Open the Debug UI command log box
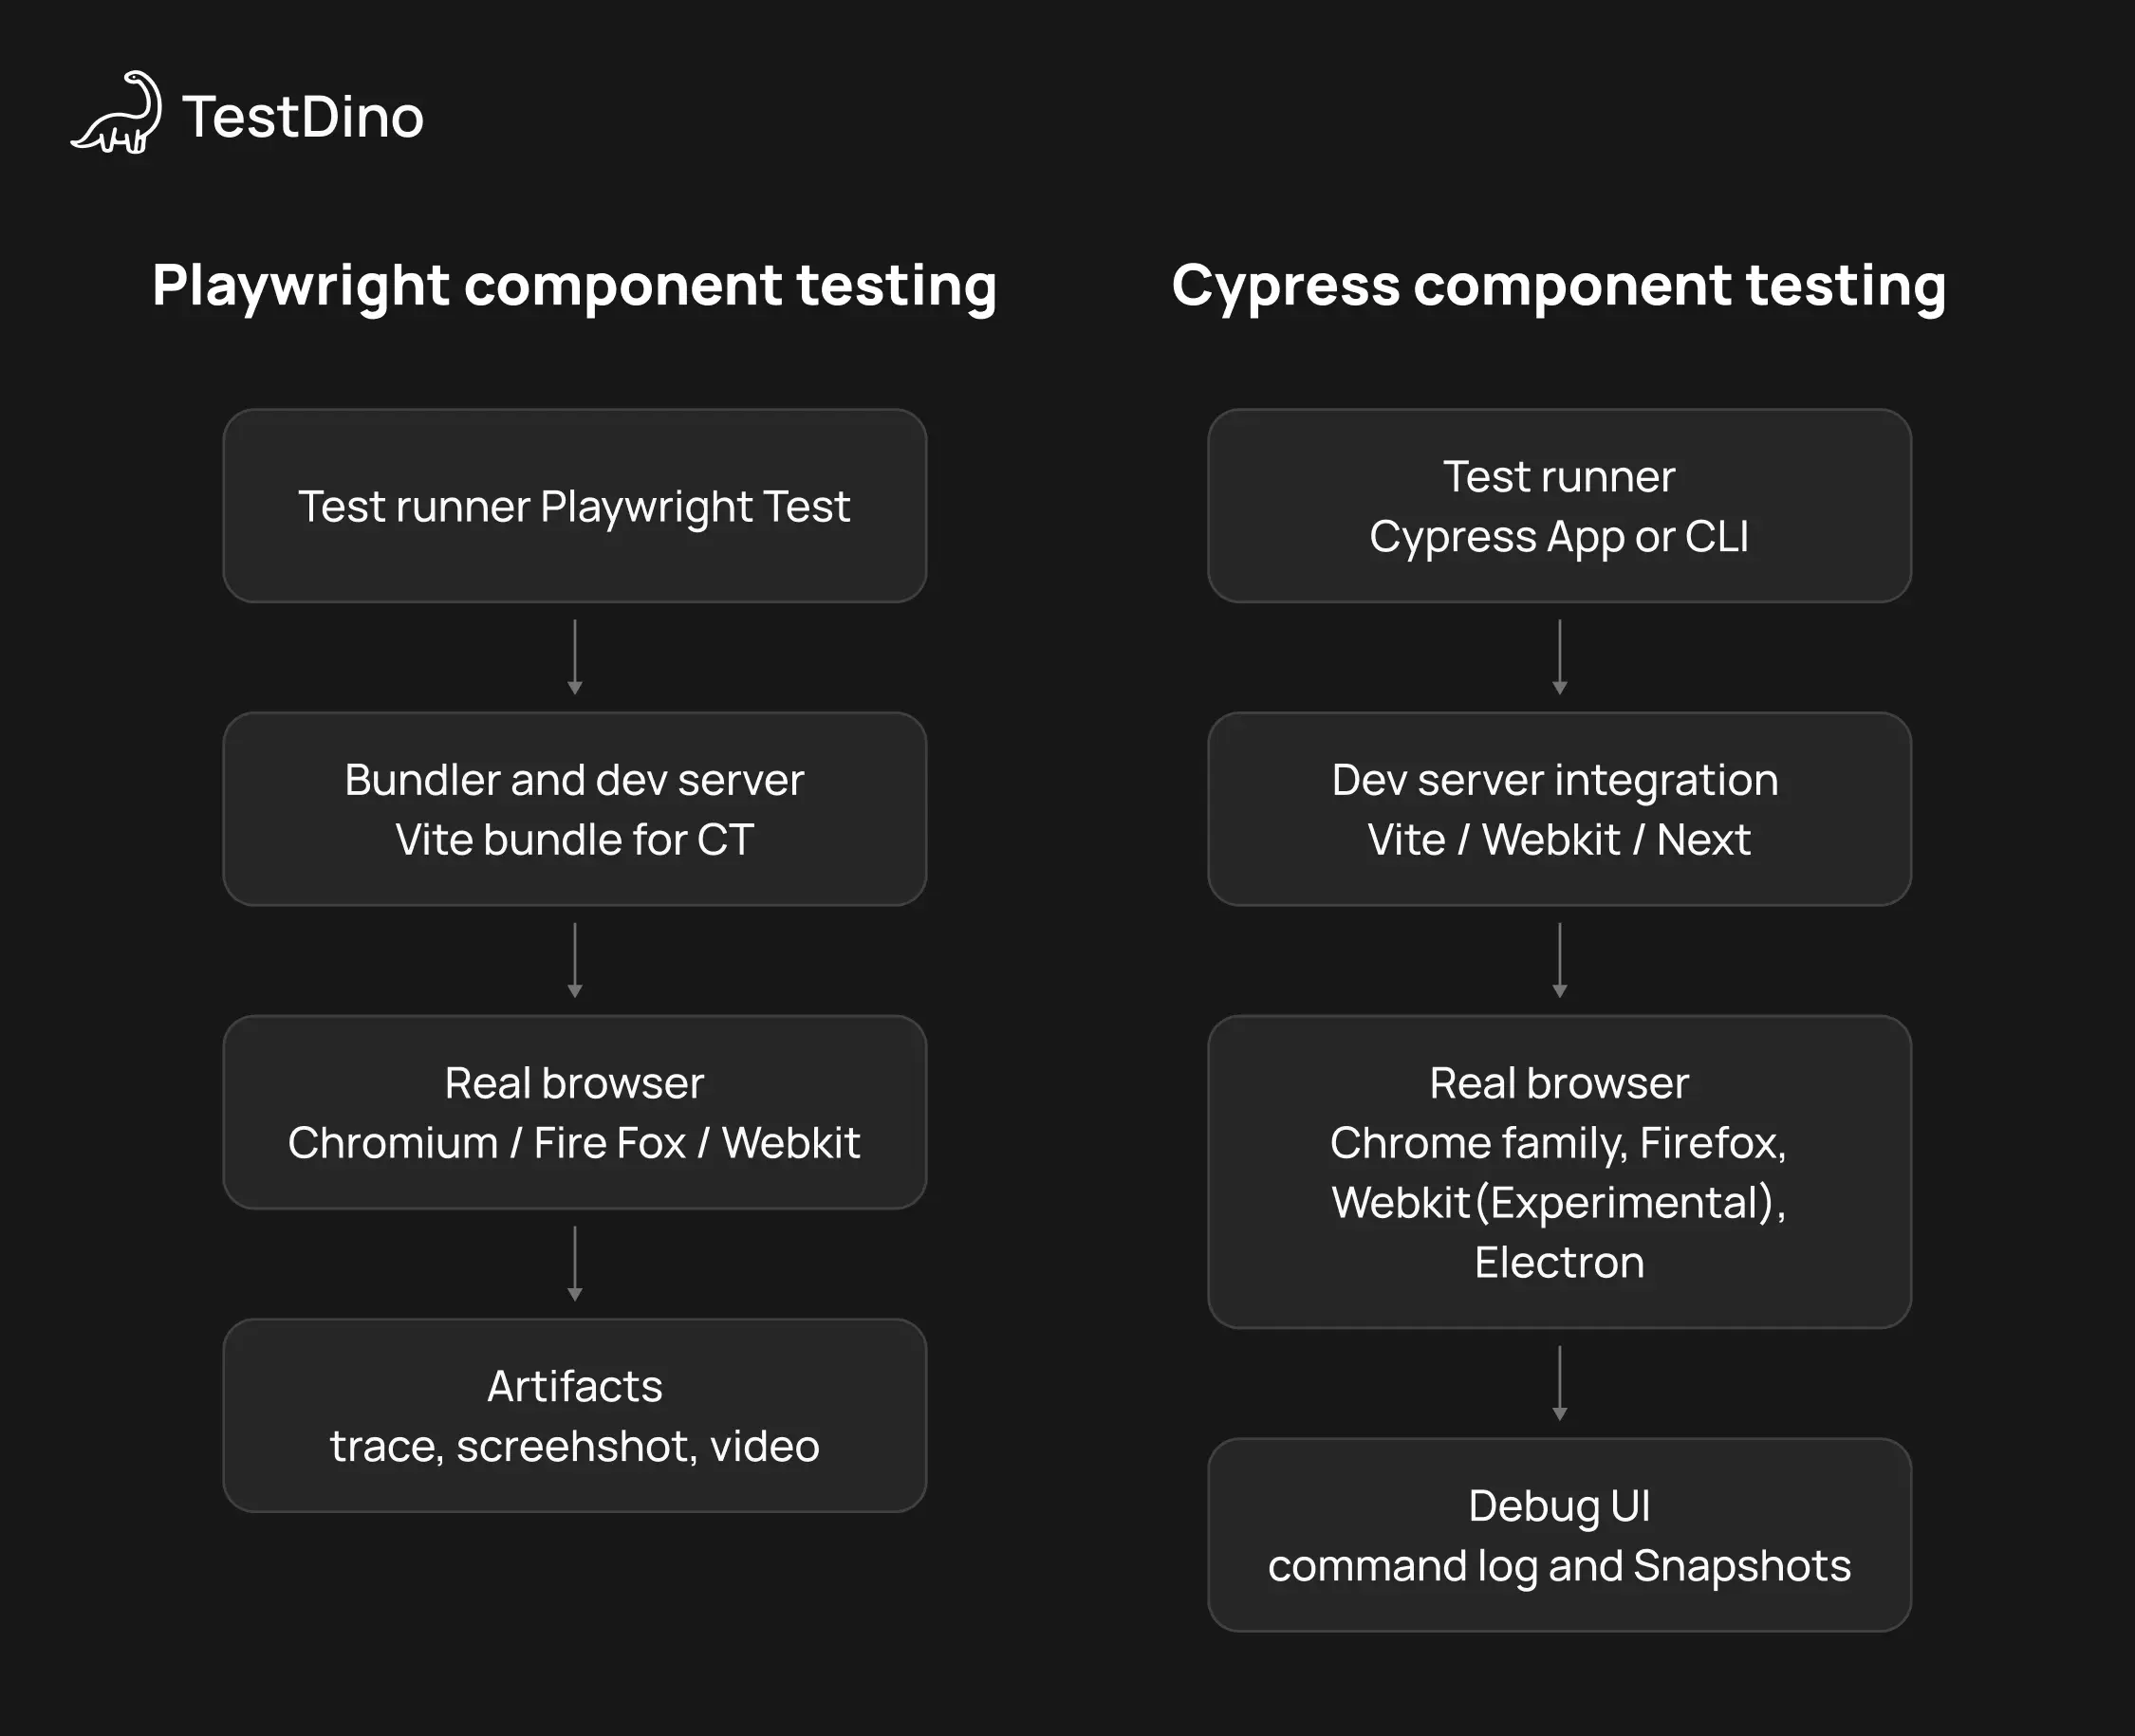The image size is (2135, 1736). coord(1559,1535)
